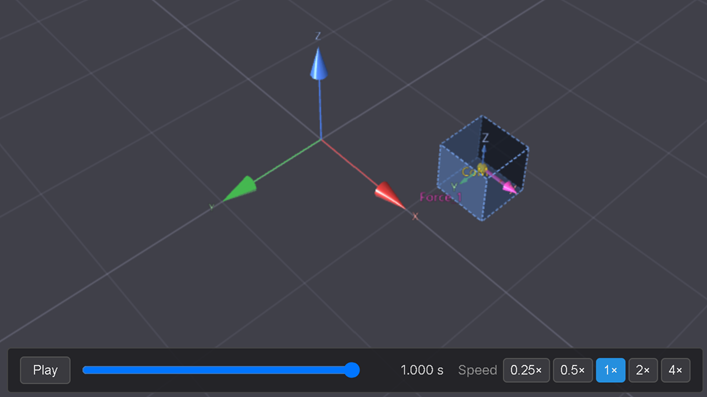The image size is (707, 397).
Task: Click the timeline slider handle
Action: pyautogui.click(x=352, y=370)
